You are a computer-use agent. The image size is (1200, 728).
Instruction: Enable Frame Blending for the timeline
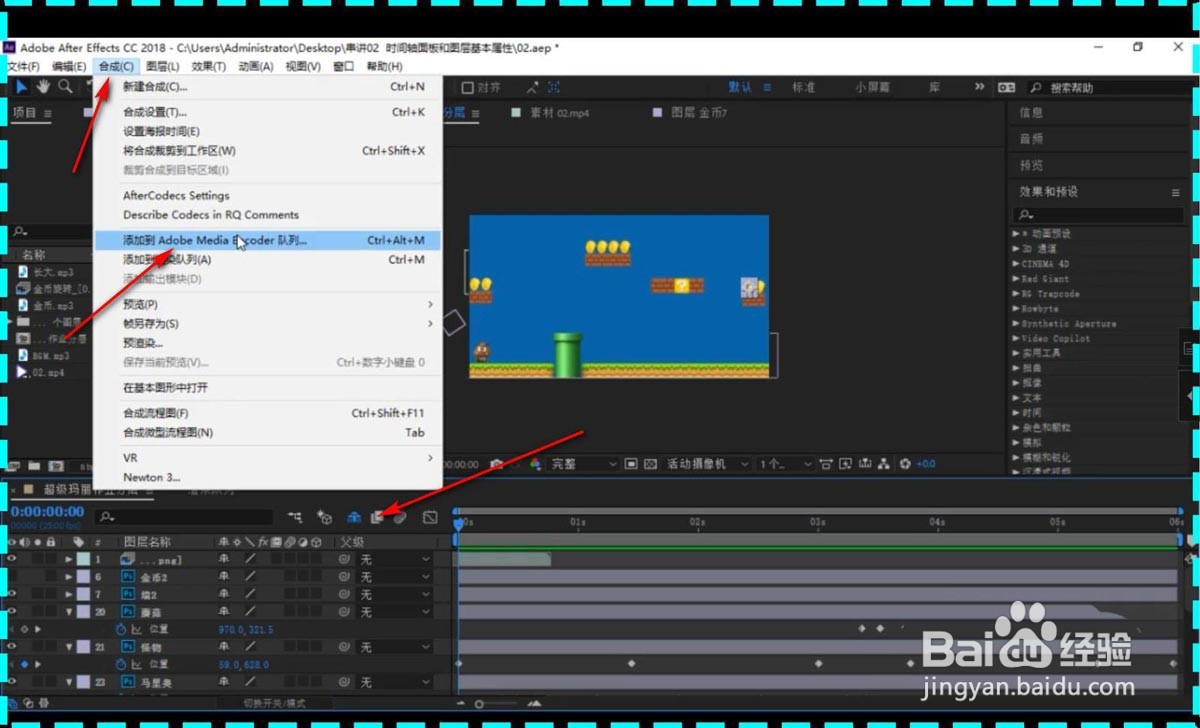377,517
